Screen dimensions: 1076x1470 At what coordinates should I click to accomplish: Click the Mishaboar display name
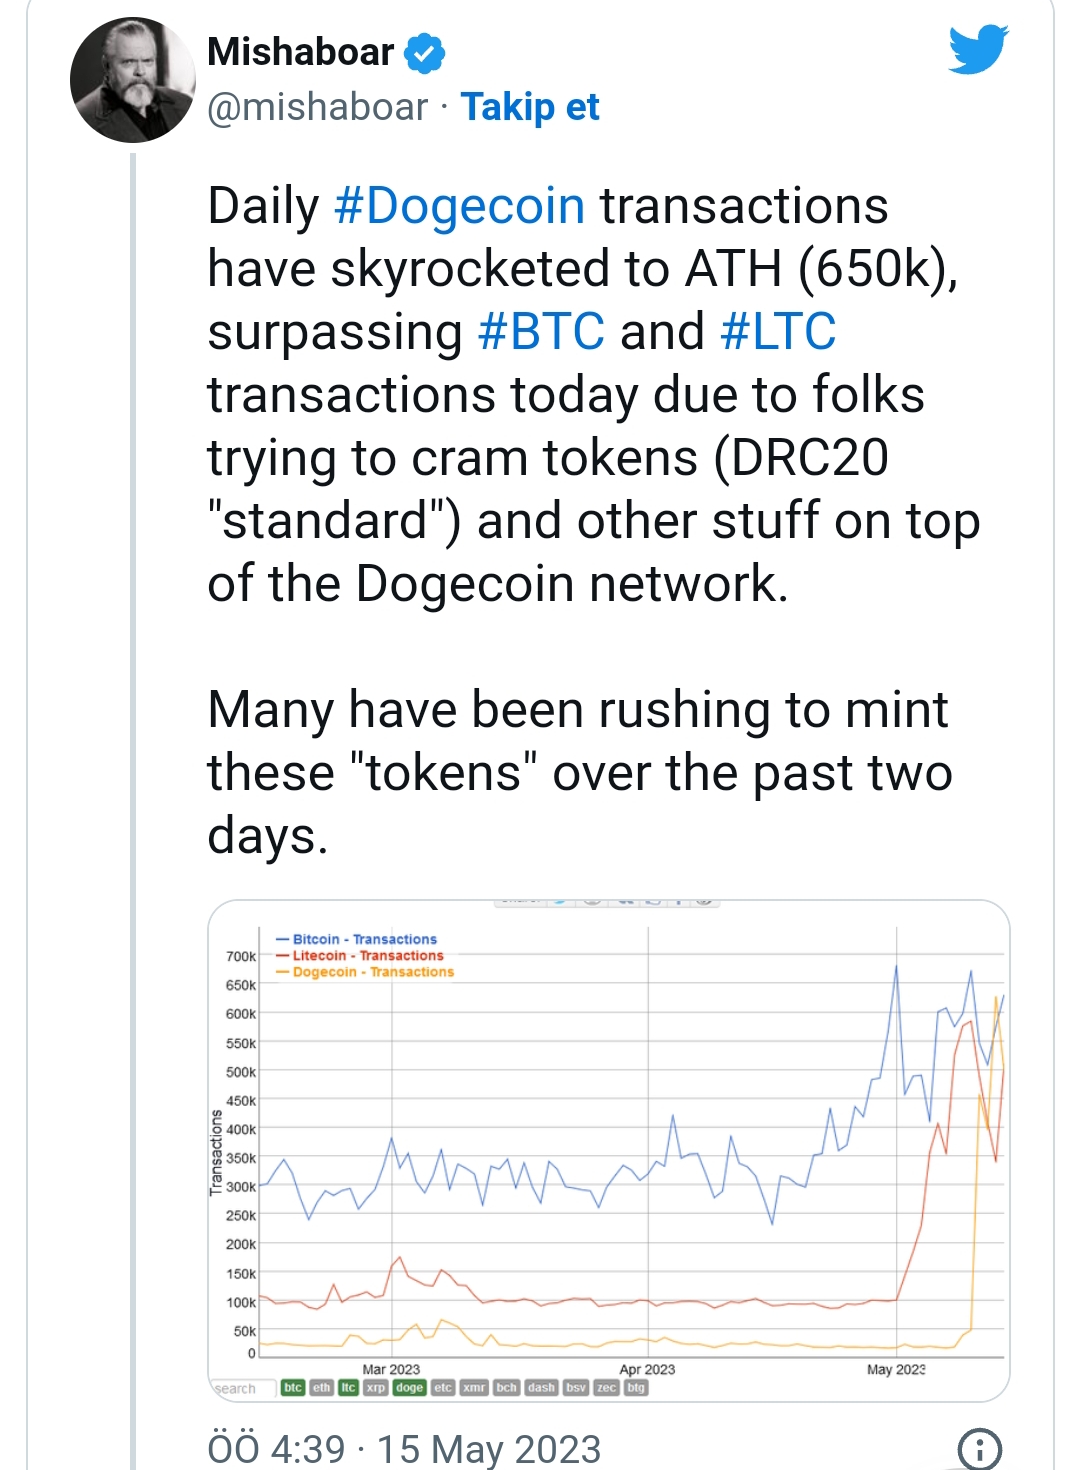coord(300,52)
